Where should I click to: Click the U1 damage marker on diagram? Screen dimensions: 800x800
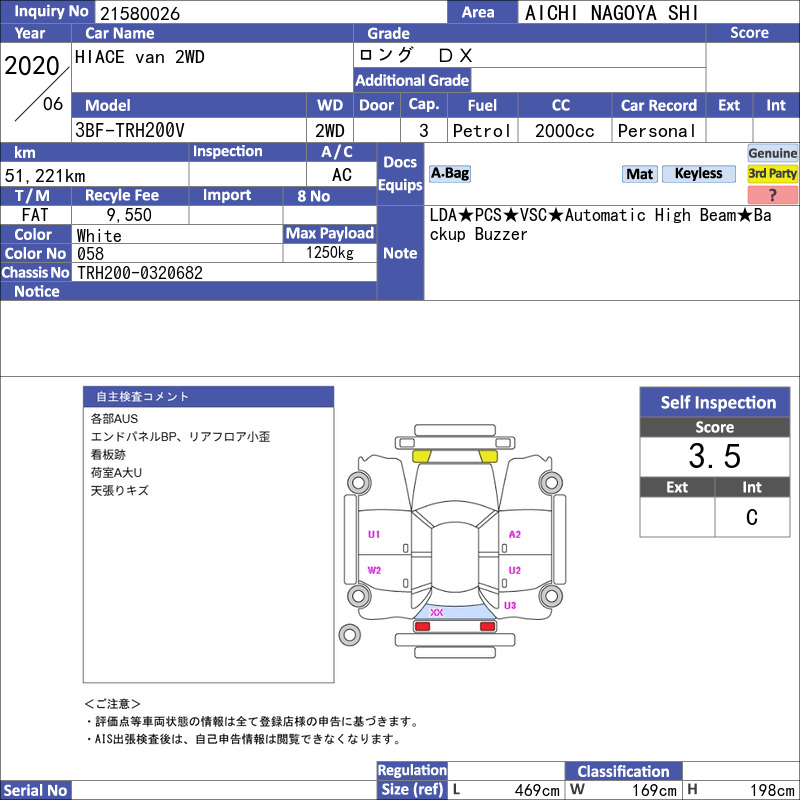pos(374,534)
